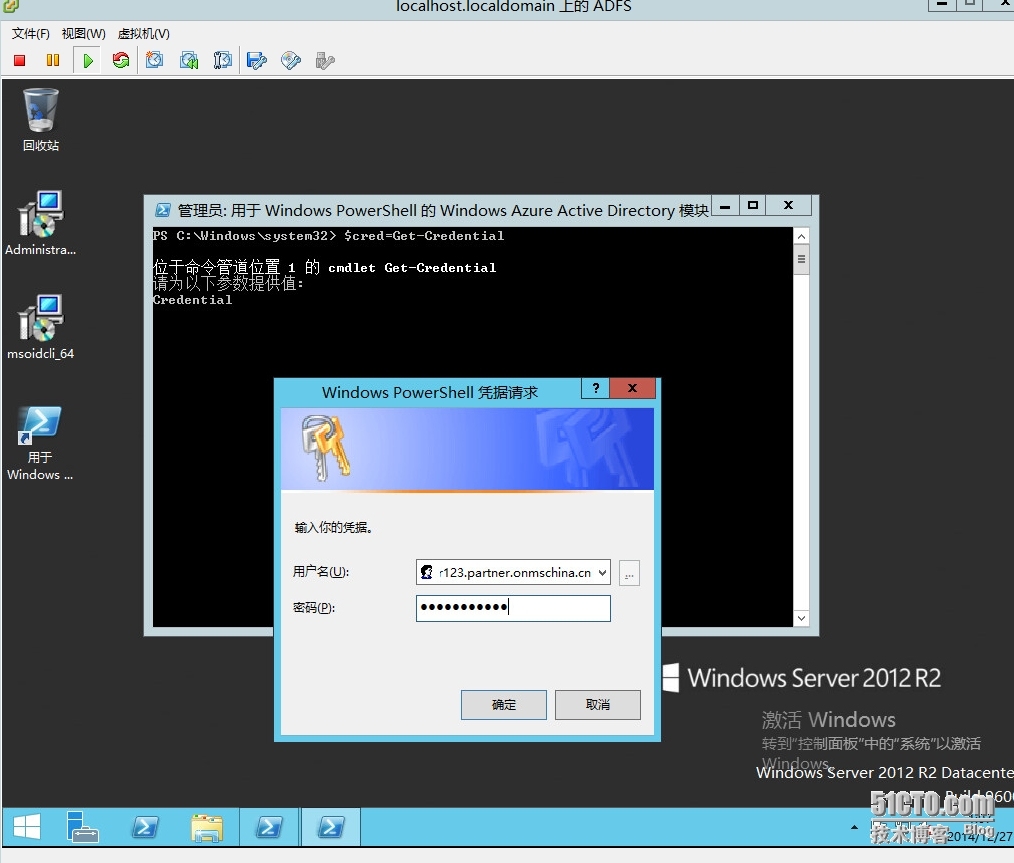Viewport: 1014px width, 863px height.
Task: Open Server Manager from the taskbar
Action: (x=82, y=827)
